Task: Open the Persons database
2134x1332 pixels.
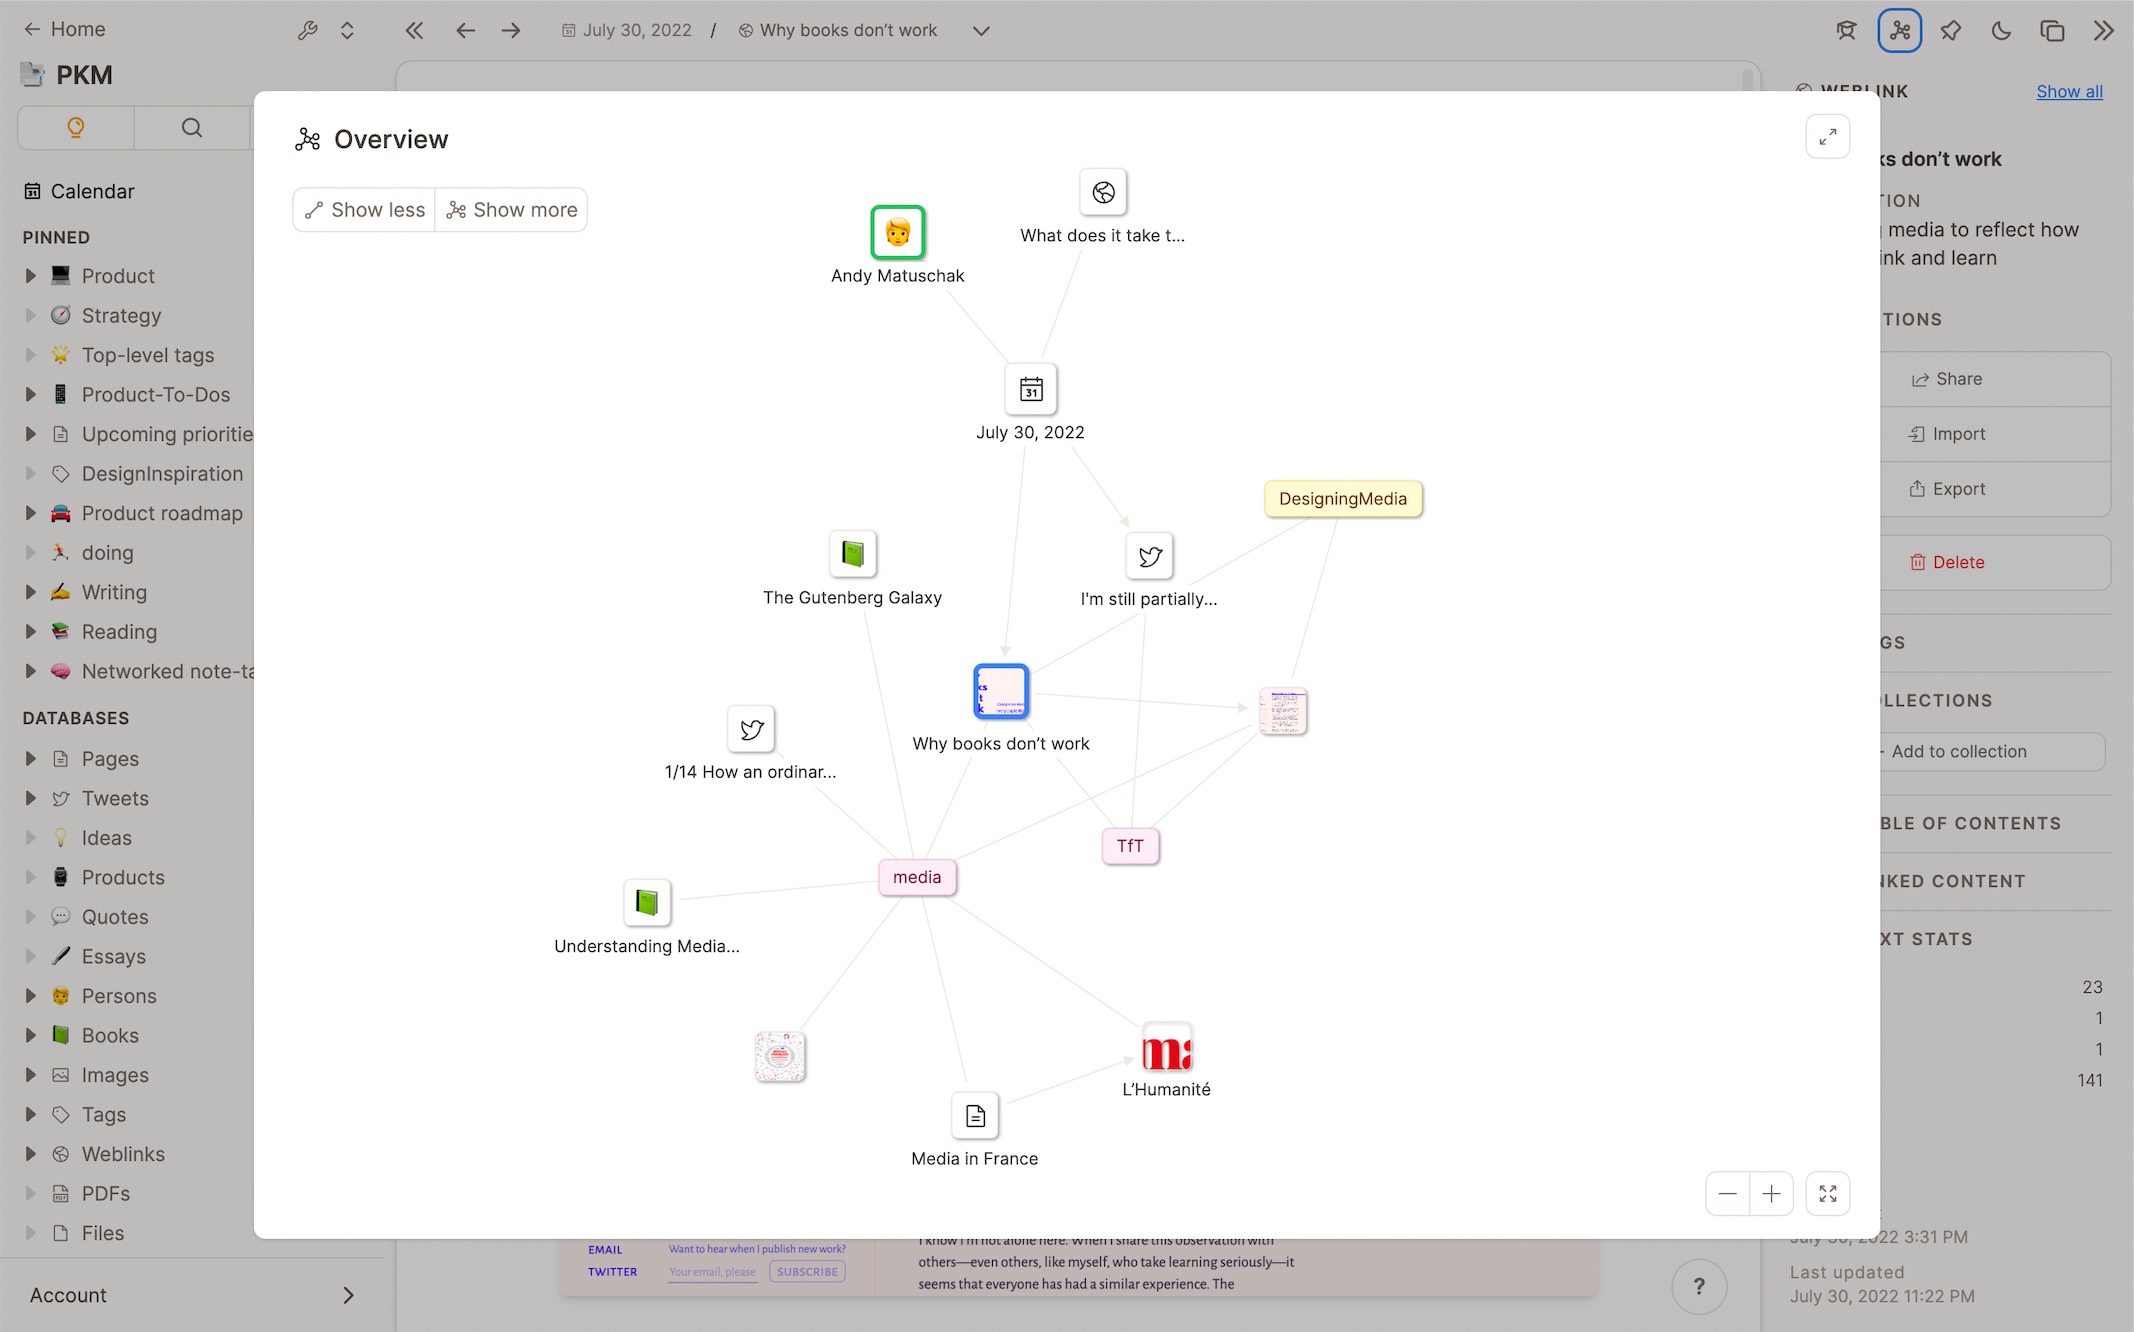Action: tap(119, 996)
